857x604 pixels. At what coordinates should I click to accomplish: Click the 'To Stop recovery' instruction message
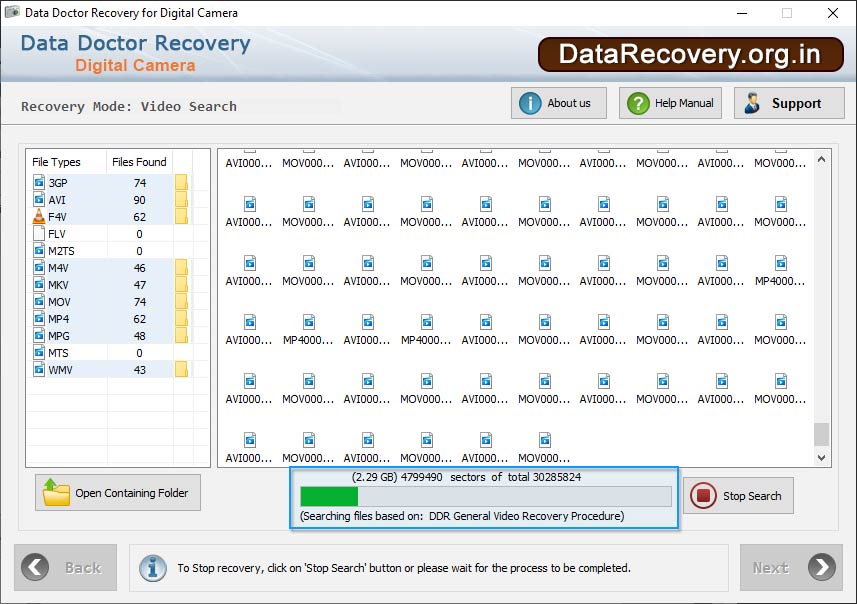[404, 568]
